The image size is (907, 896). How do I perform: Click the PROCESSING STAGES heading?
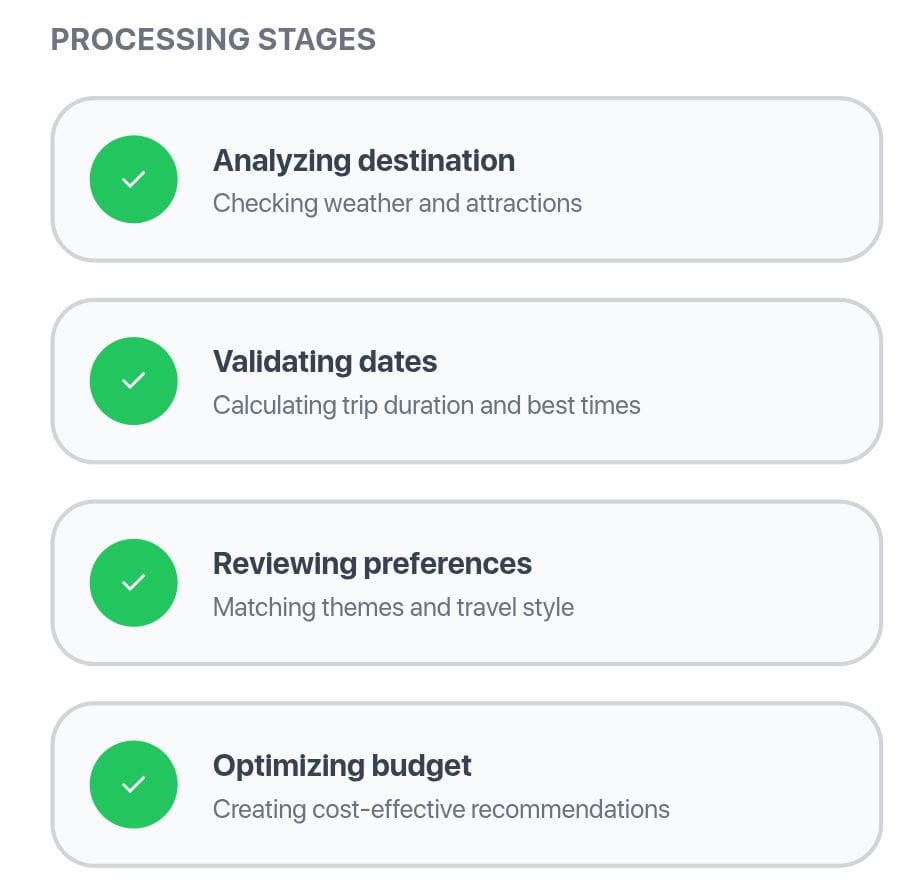pyautogui.click(x=213, y=40)
